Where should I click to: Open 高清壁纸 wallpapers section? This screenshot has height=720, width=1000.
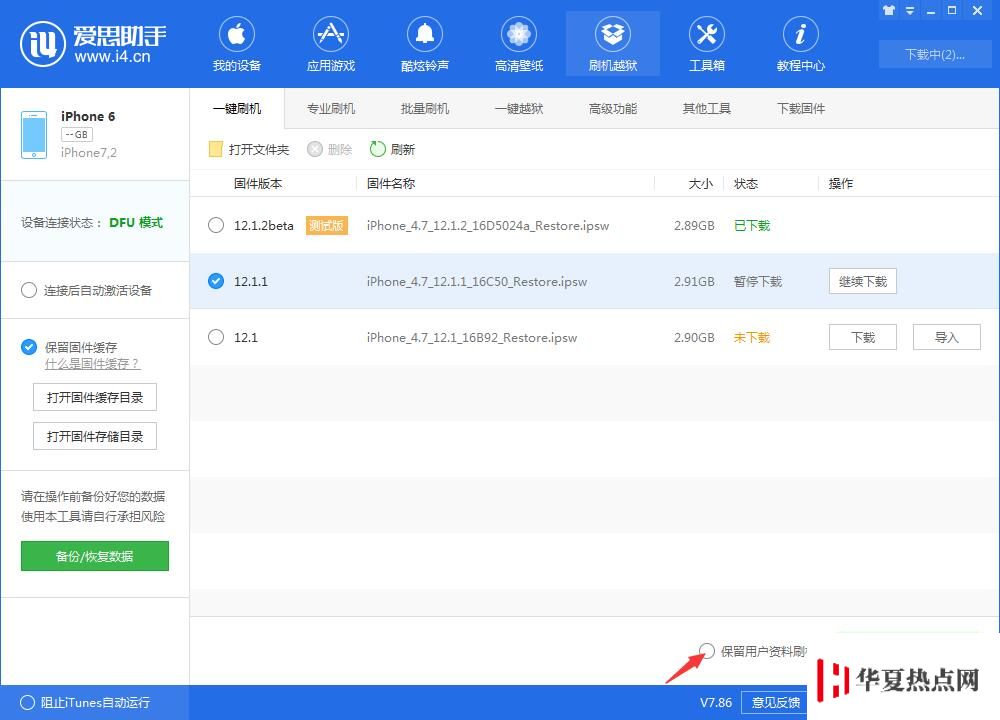point(518,44)
